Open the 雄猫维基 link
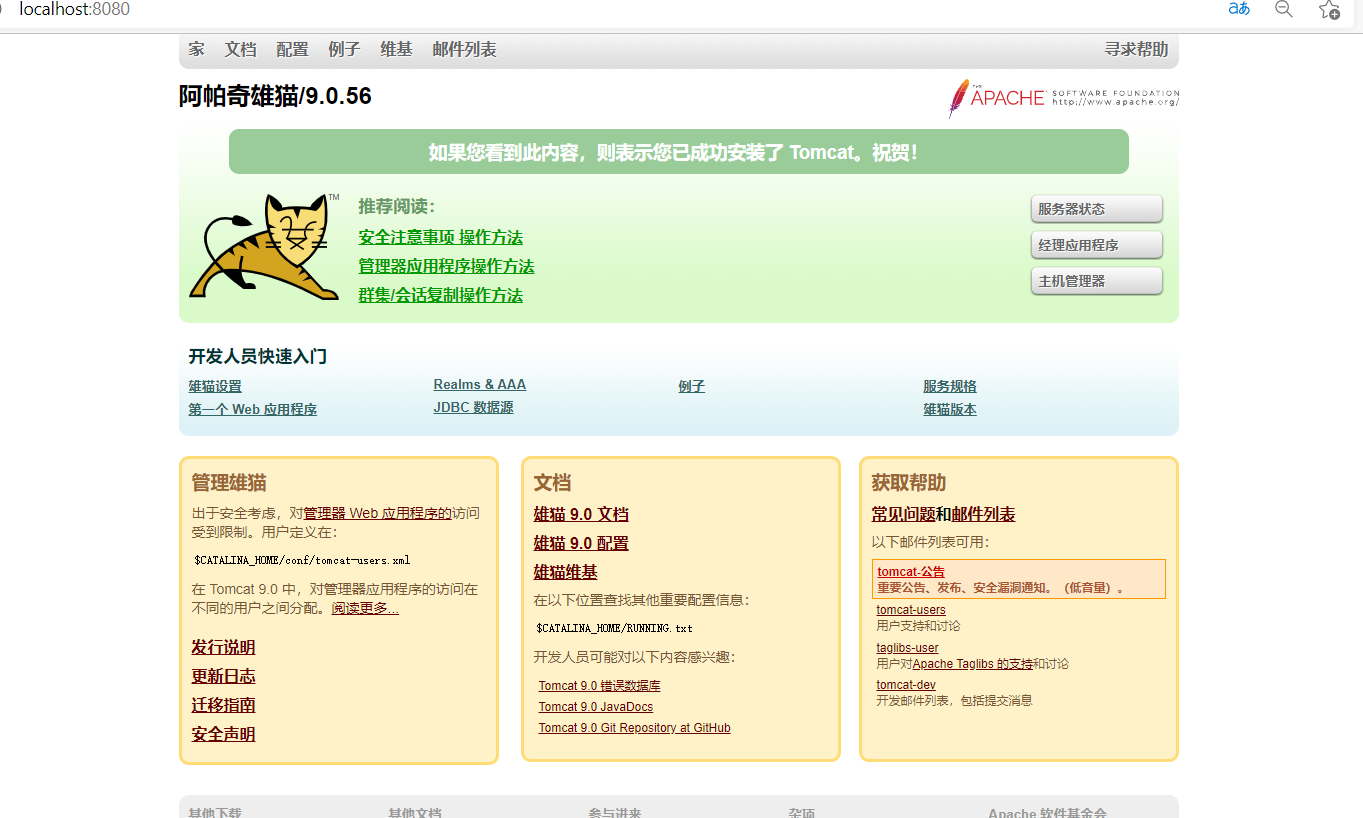Screen dimensions: 1363x818 (566, 572)
